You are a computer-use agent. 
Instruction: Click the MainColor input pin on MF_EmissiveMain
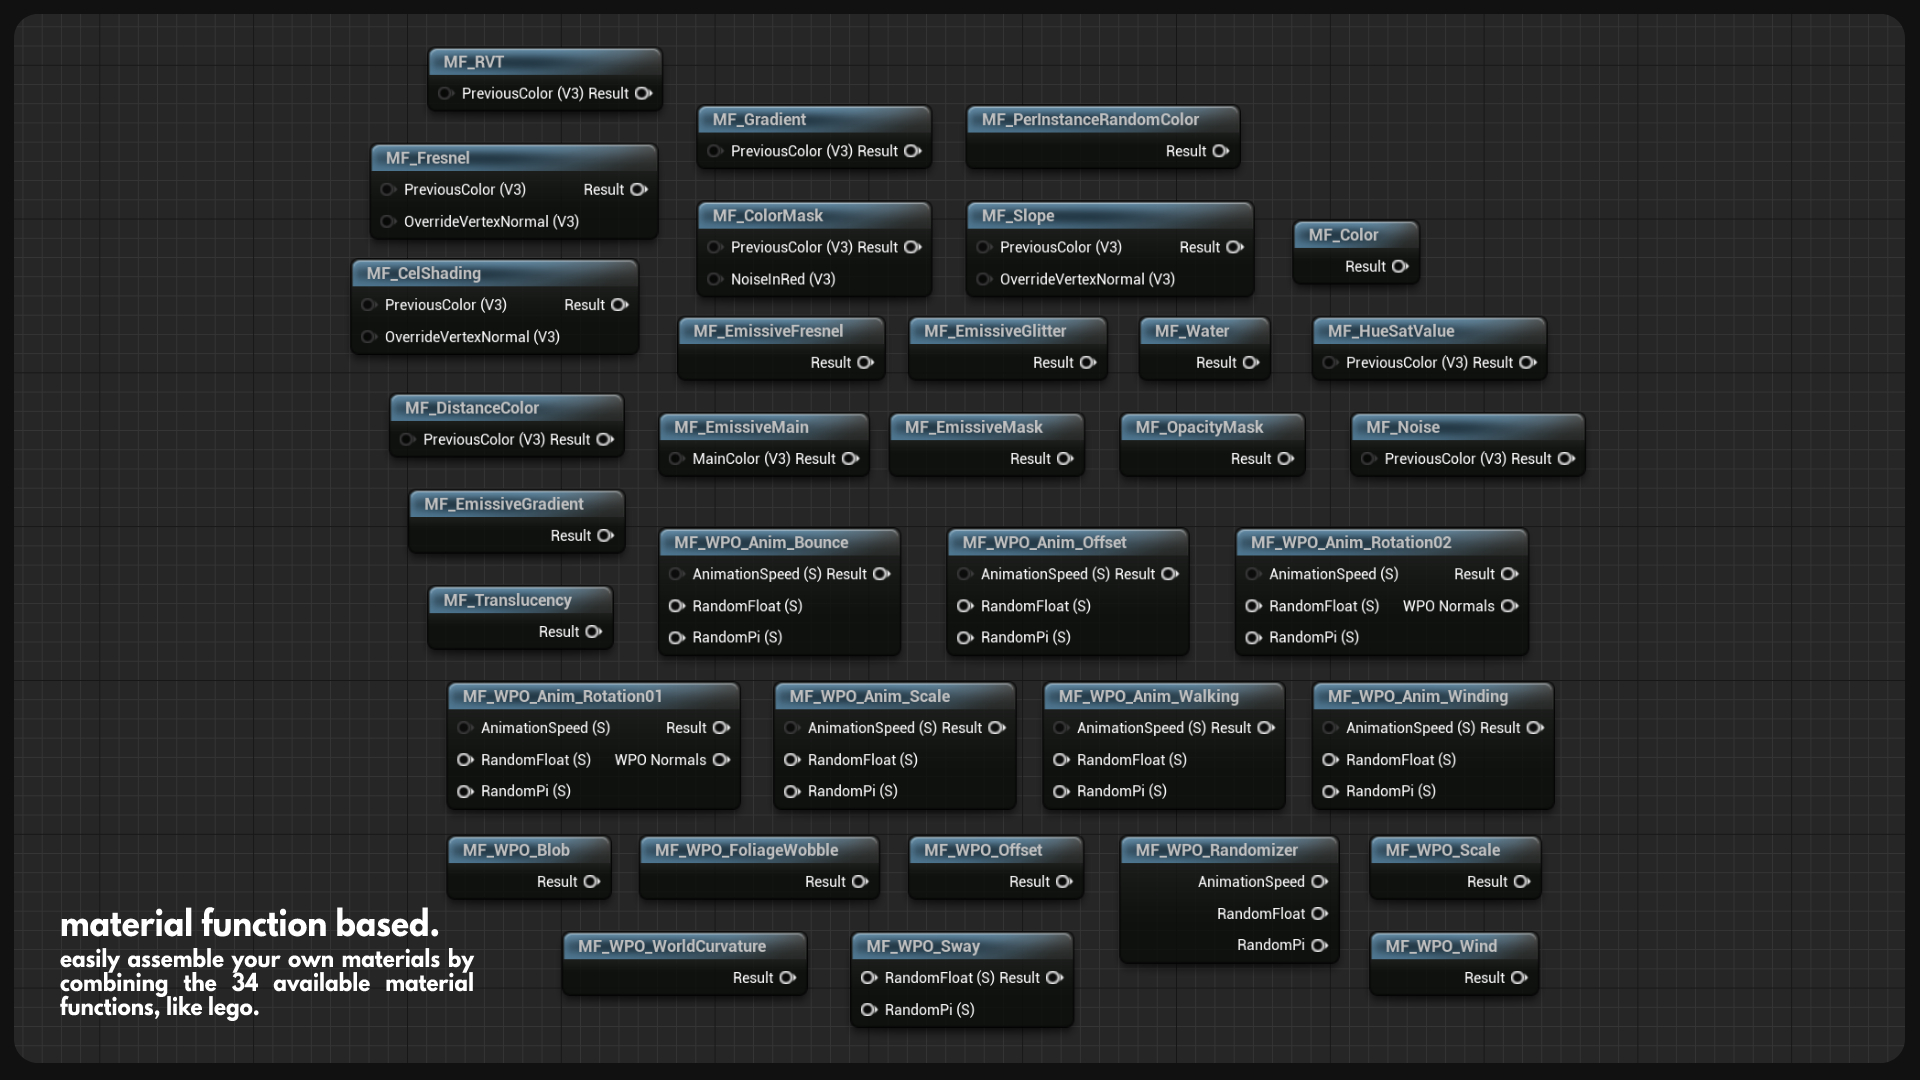click(679, 459)
